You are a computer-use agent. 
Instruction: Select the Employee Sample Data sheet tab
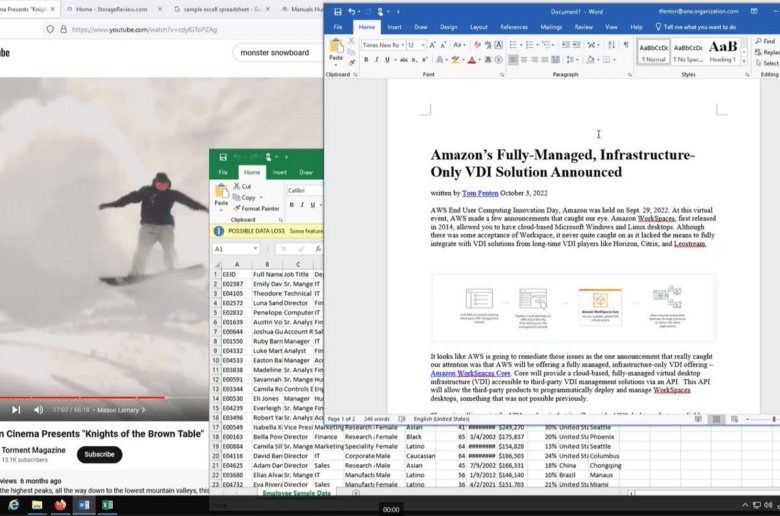tap(296, 493)
